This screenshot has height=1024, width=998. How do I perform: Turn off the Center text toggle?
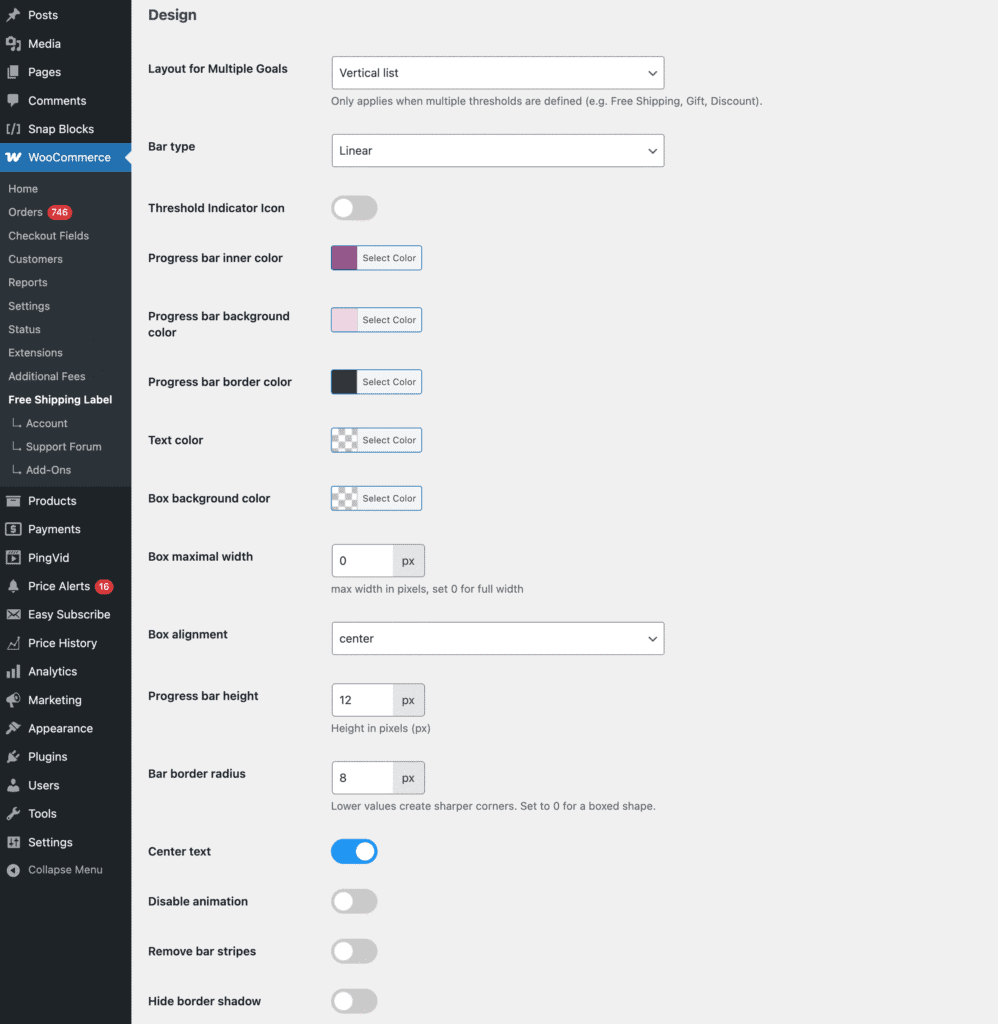(x=354, y=851)
